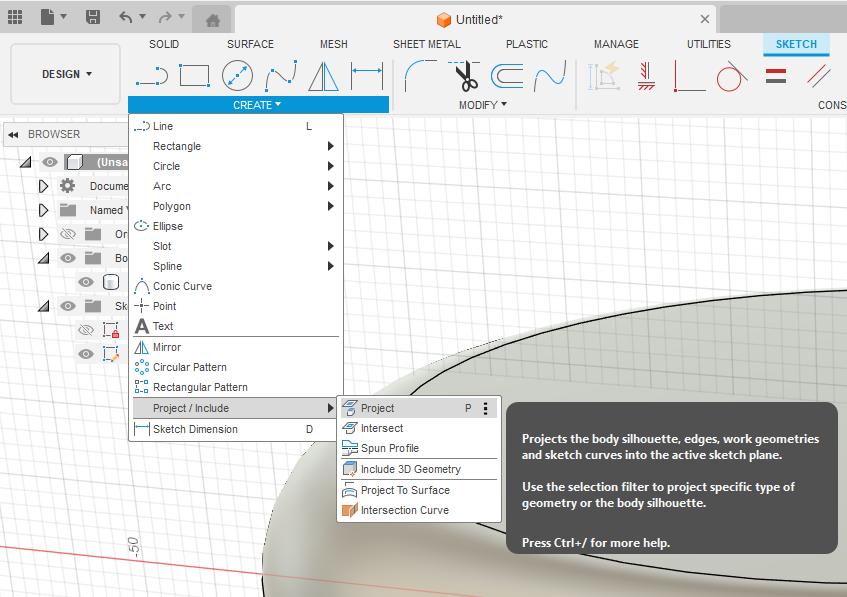
Task: Select the Mirror toolbar tool
Action: (x=324, y=76)
